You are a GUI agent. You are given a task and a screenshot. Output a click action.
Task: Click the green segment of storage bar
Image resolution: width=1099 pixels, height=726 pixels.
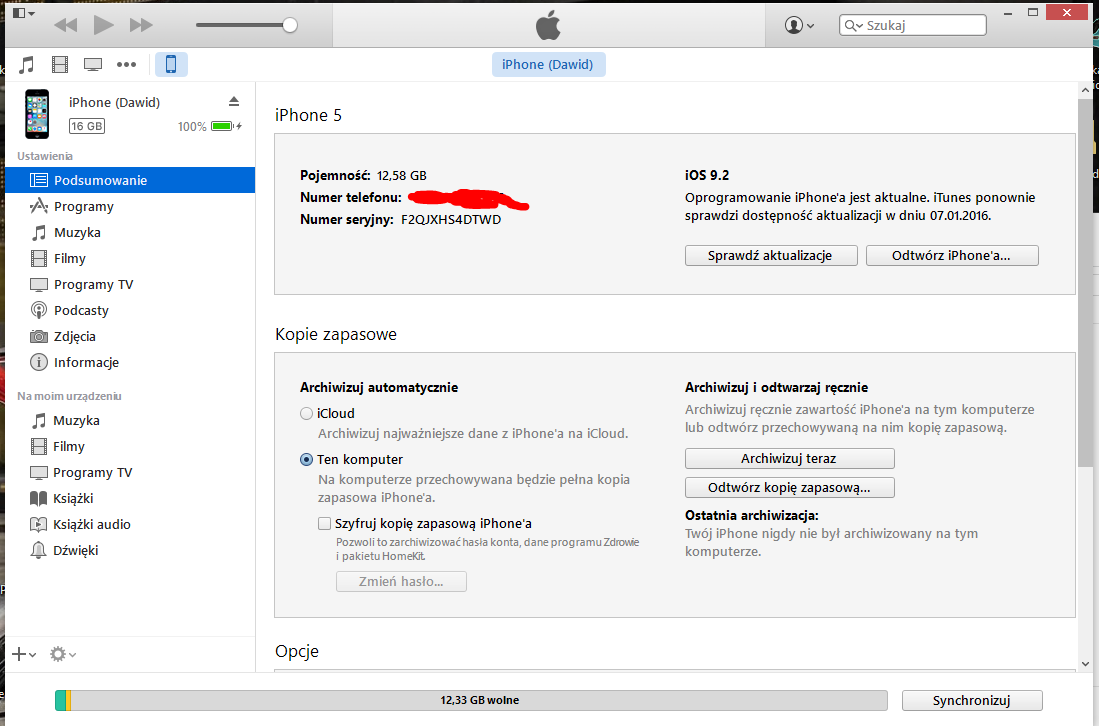[60, 700]
